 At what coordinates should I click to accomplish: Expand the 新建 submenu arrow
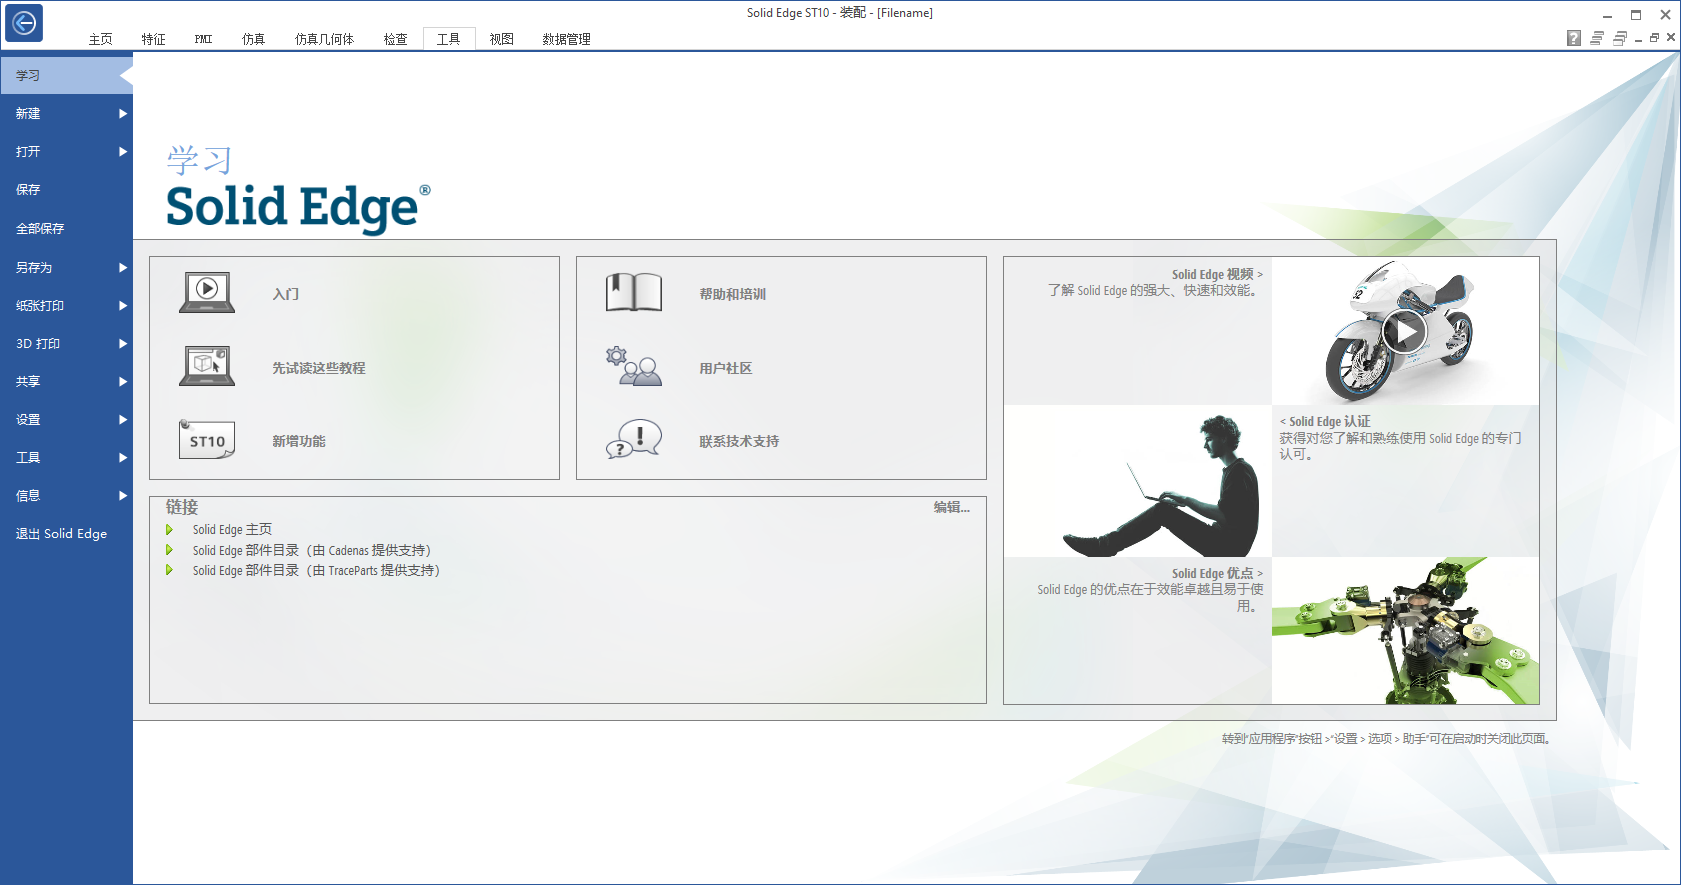point(123,114)
